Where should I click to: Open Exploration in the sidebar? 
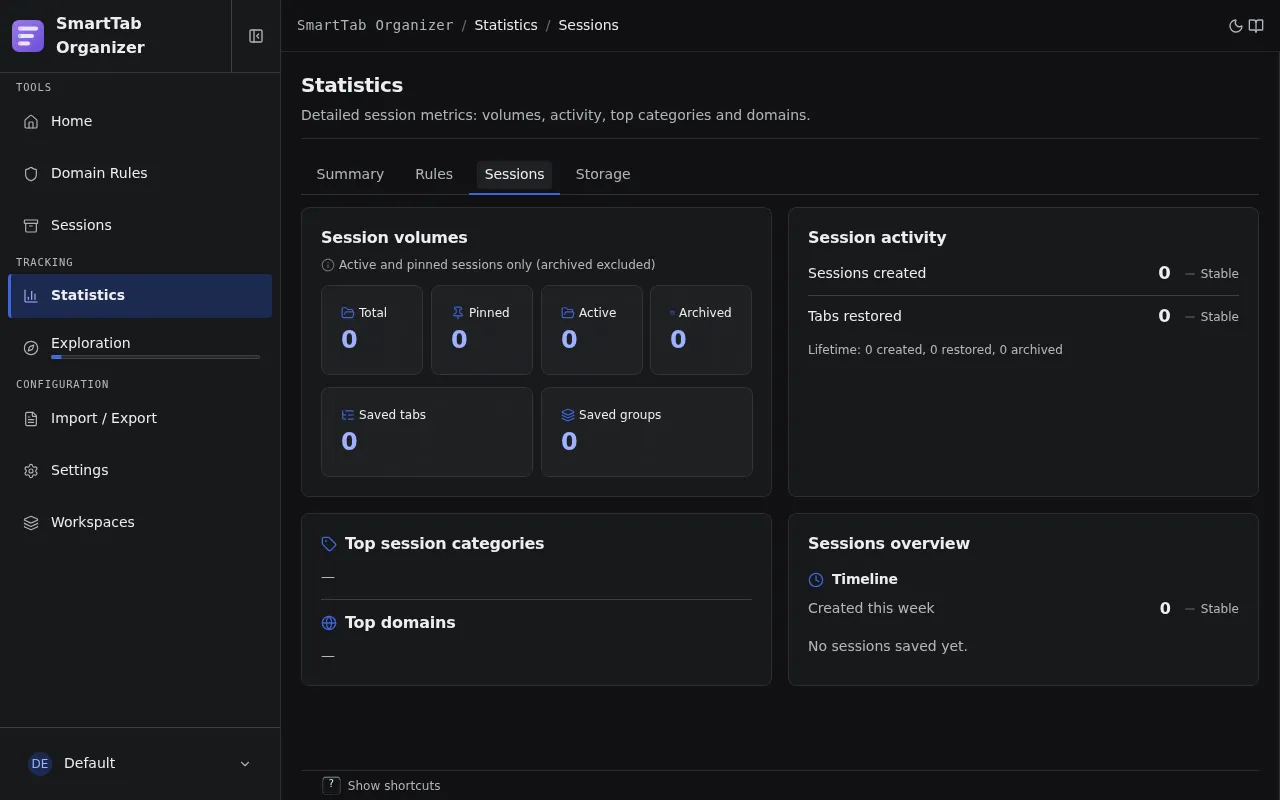(140, 347)
